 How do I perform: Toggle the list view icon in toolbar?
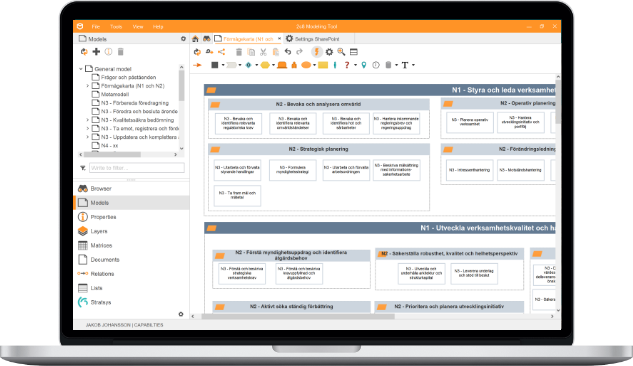coord(354,52)
